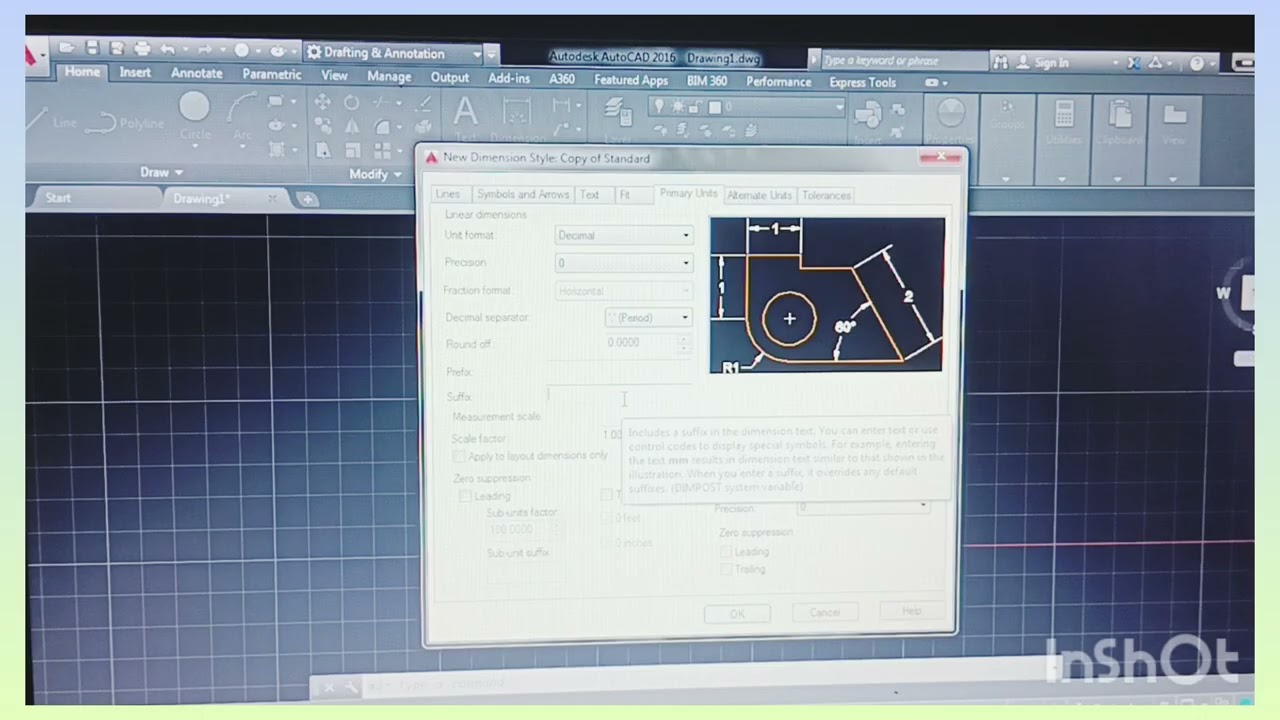The width and height of the screenshot is (1280, 720).
Task: Select the Move tool in Modify panel
Action: (x=323, y=102)
